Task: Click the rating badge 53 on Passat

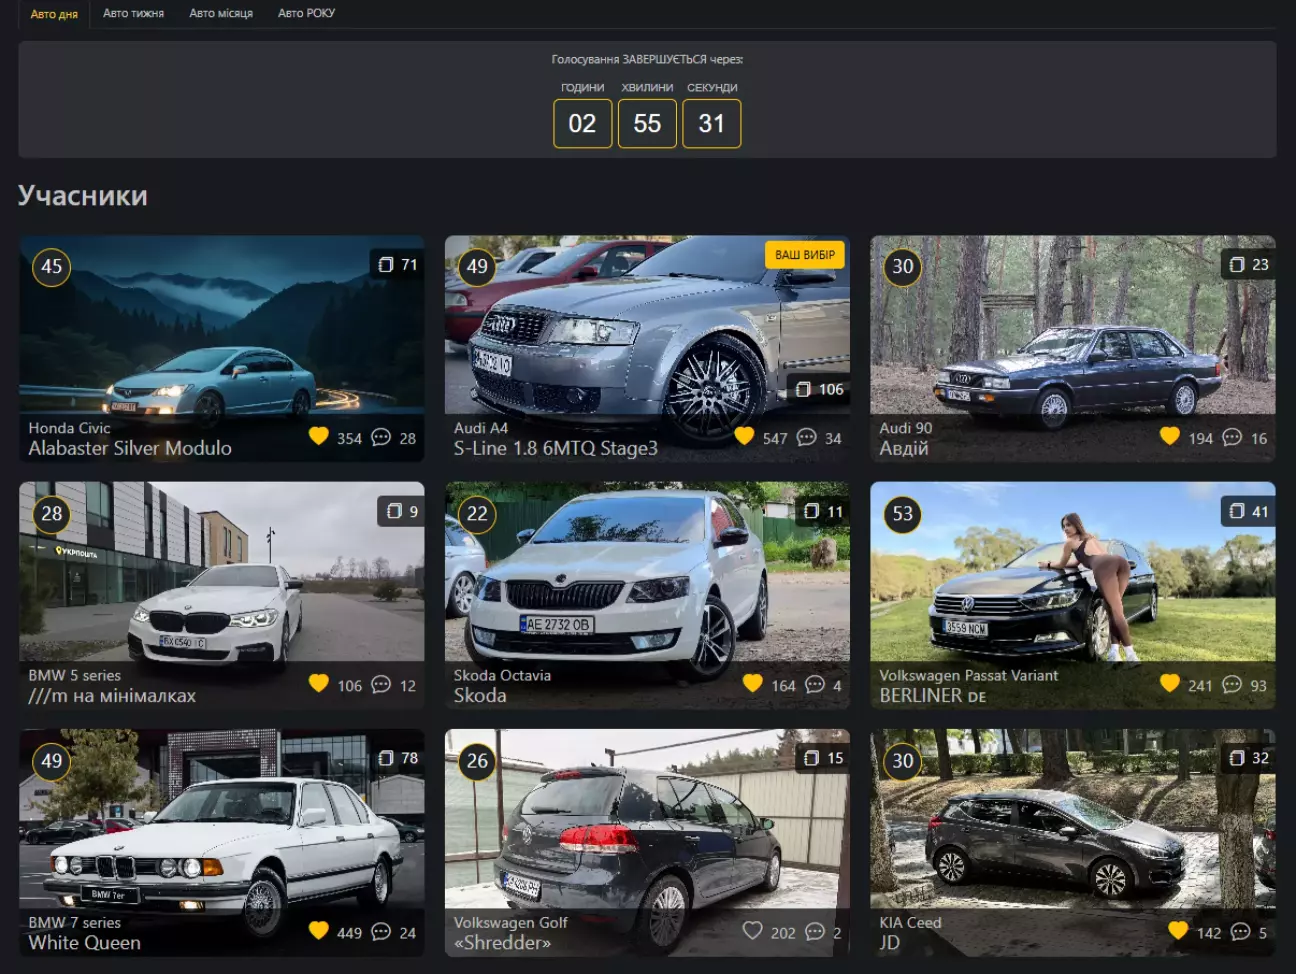Action: click(902, 514)
